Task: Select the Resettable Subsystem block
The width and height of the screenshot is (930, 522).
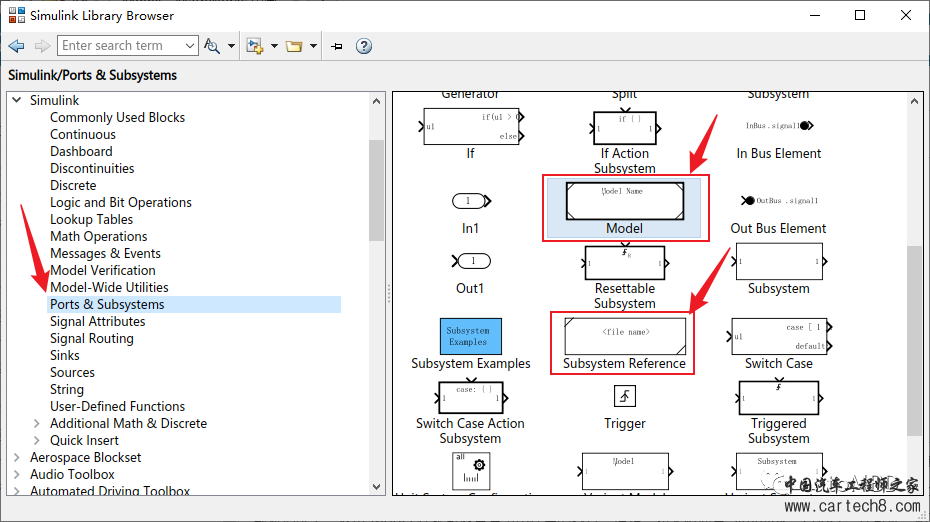Action: click(625, 263)
